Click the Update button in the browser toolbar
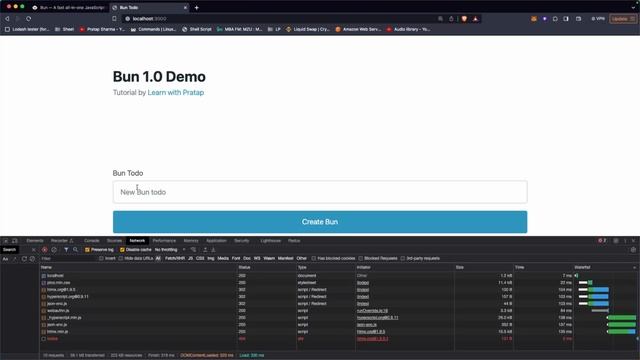This screenshot has width=640, height=360. pyautogui.click(x=623, y=19)
